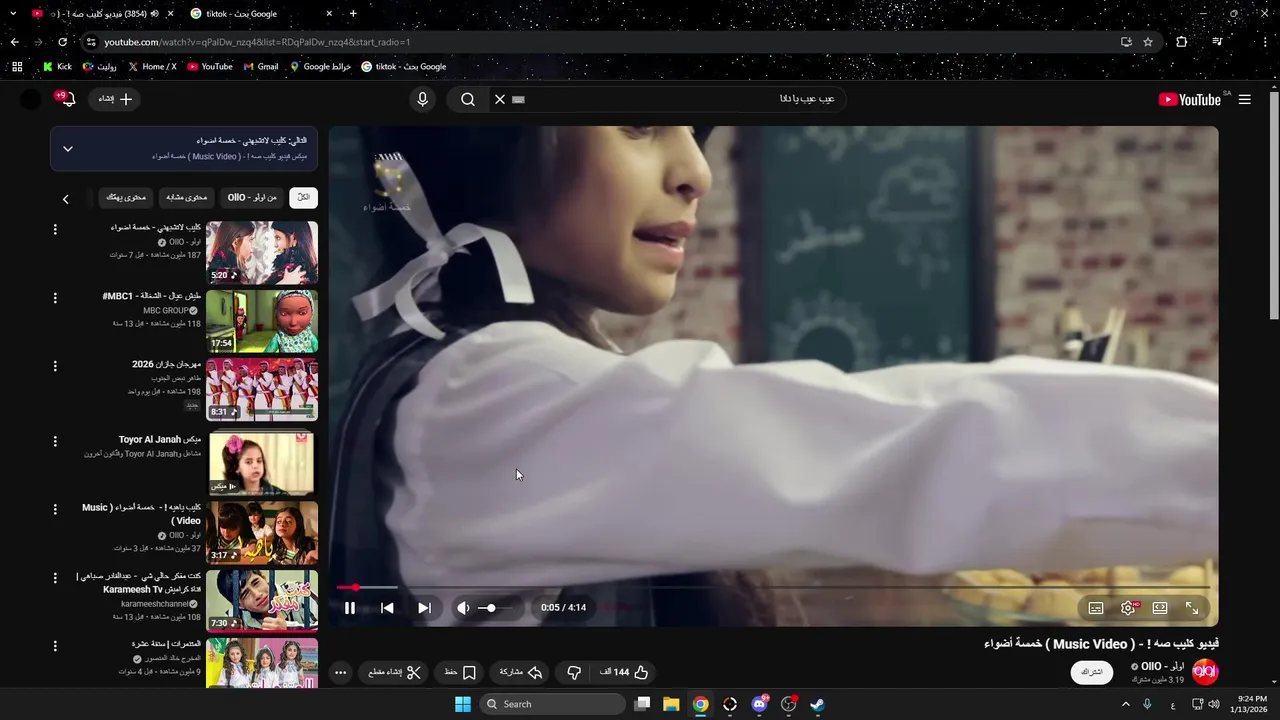Start voice search with microphone

click(x=422, y=99)
